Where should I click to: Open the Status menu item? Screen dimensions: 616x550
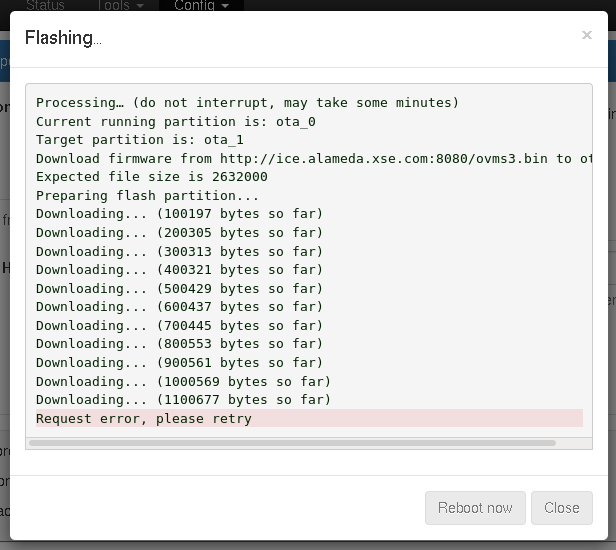pos(45,5)
